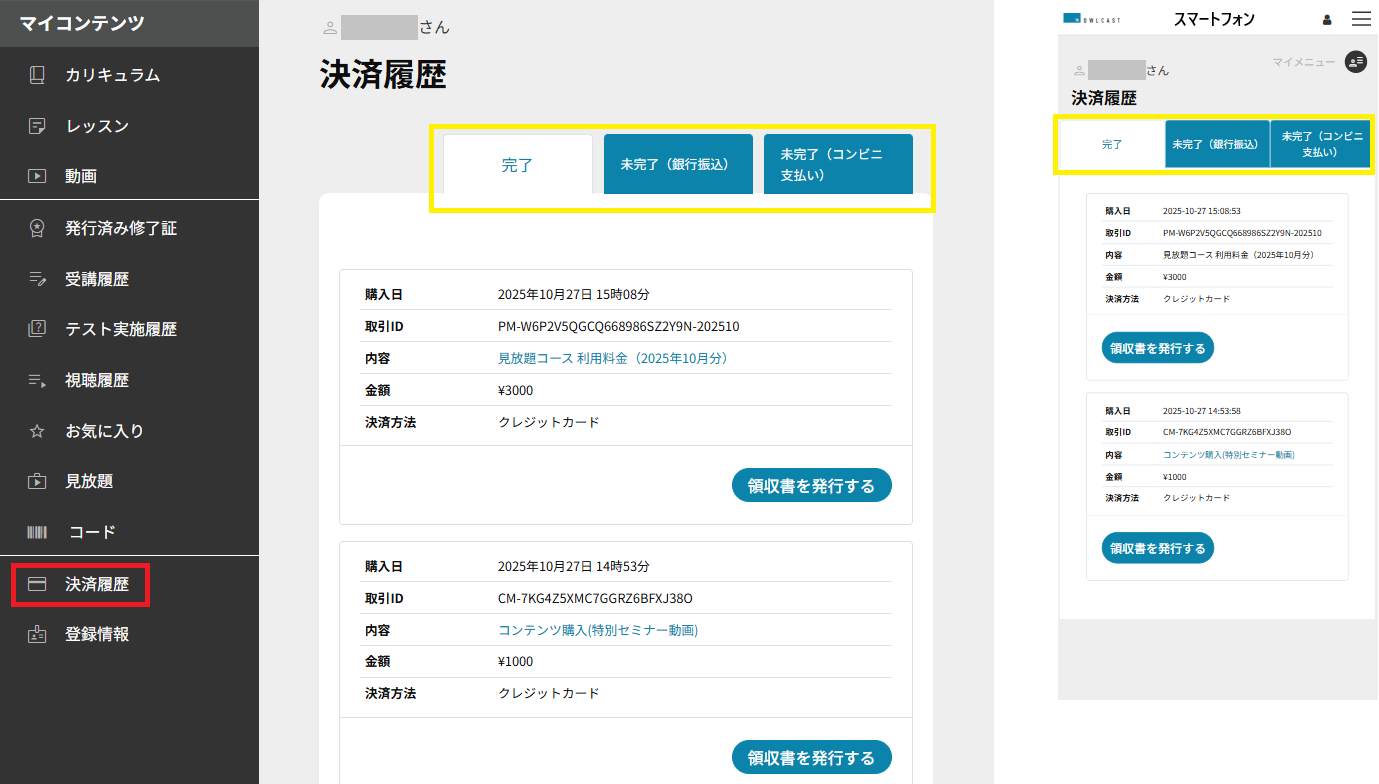Issue receipt for the ¥3000 payment

(x=811, y=485)
